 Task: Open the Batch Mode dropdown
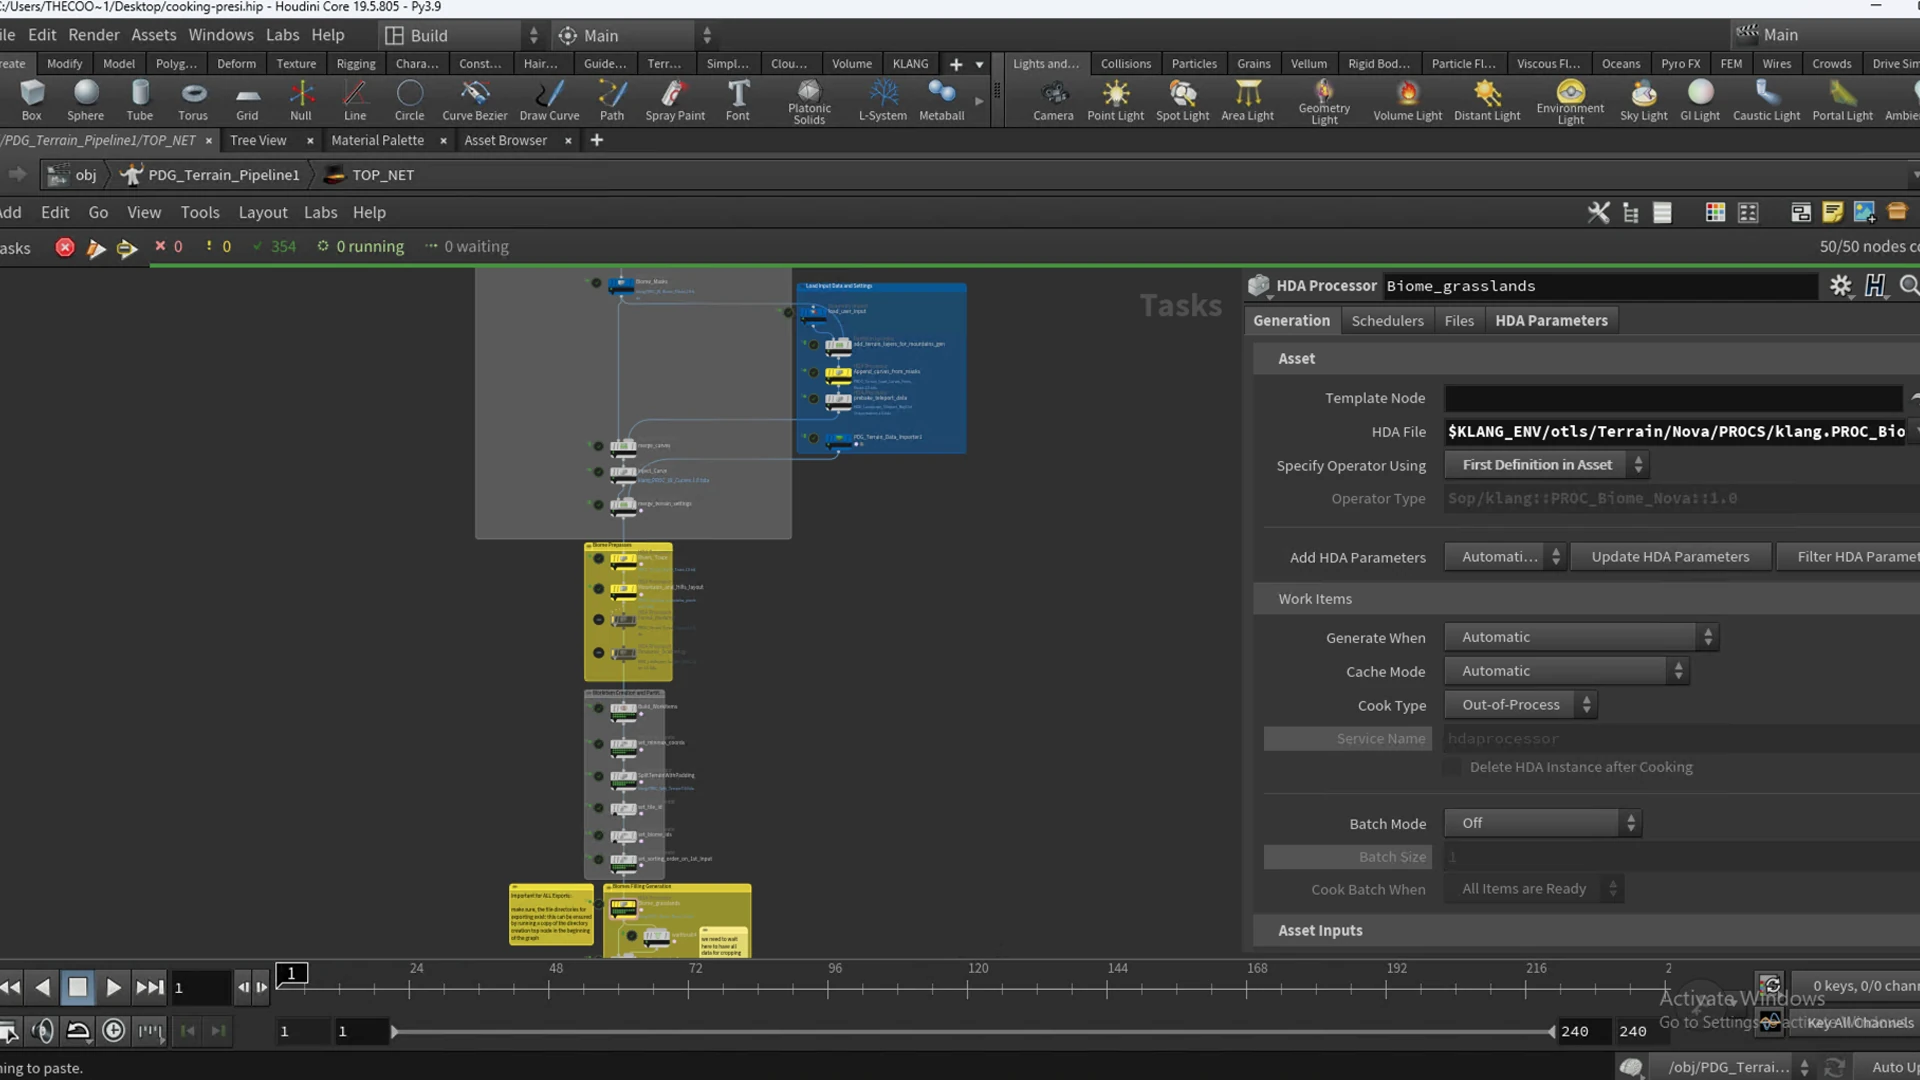pos(1543,823)
